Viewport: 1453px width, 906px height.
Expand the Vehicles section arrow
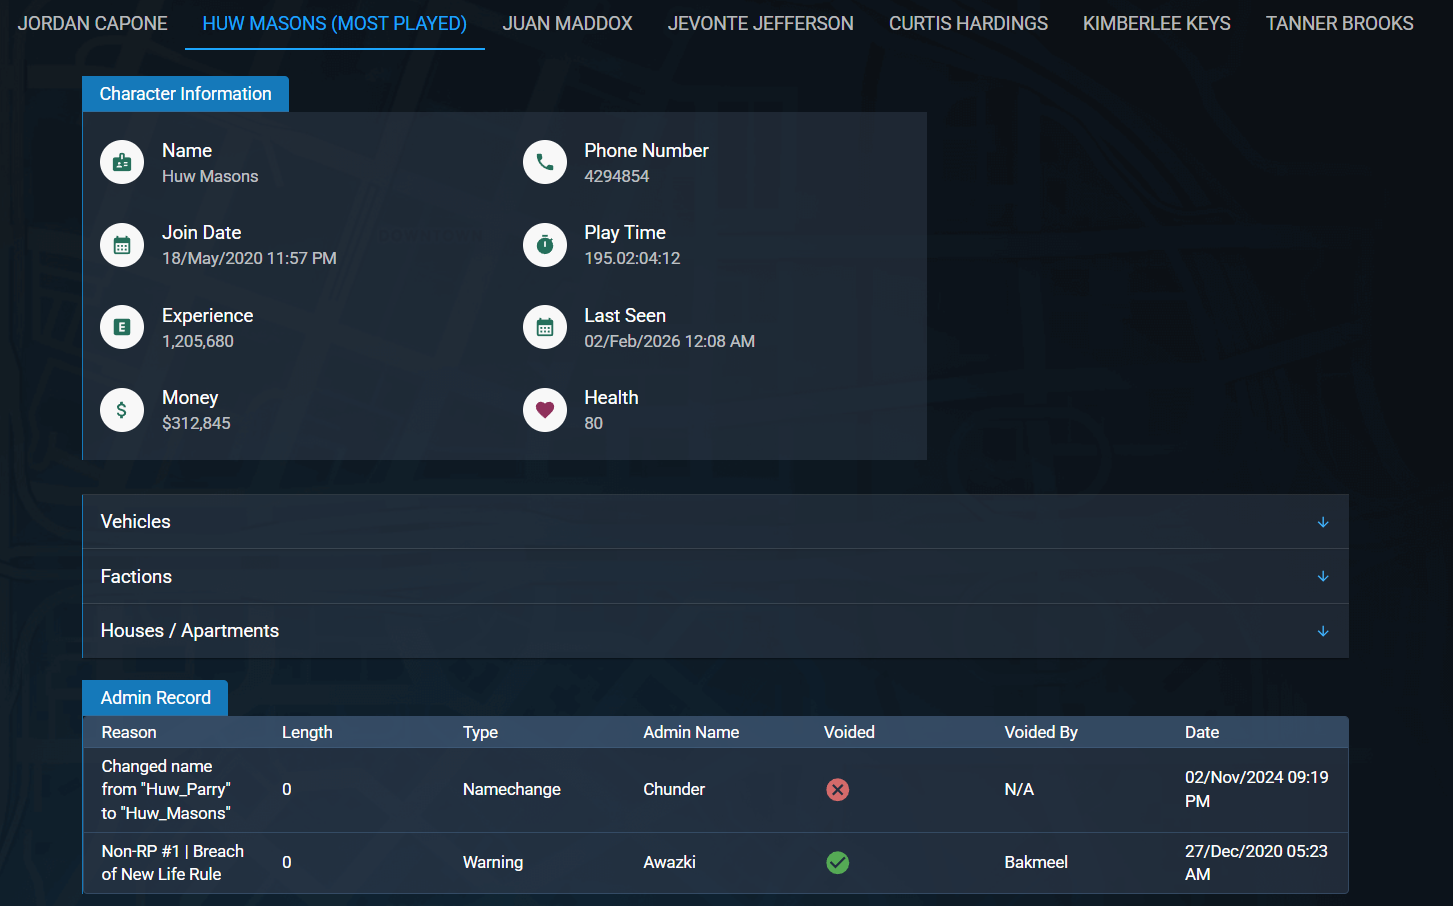1323,522
